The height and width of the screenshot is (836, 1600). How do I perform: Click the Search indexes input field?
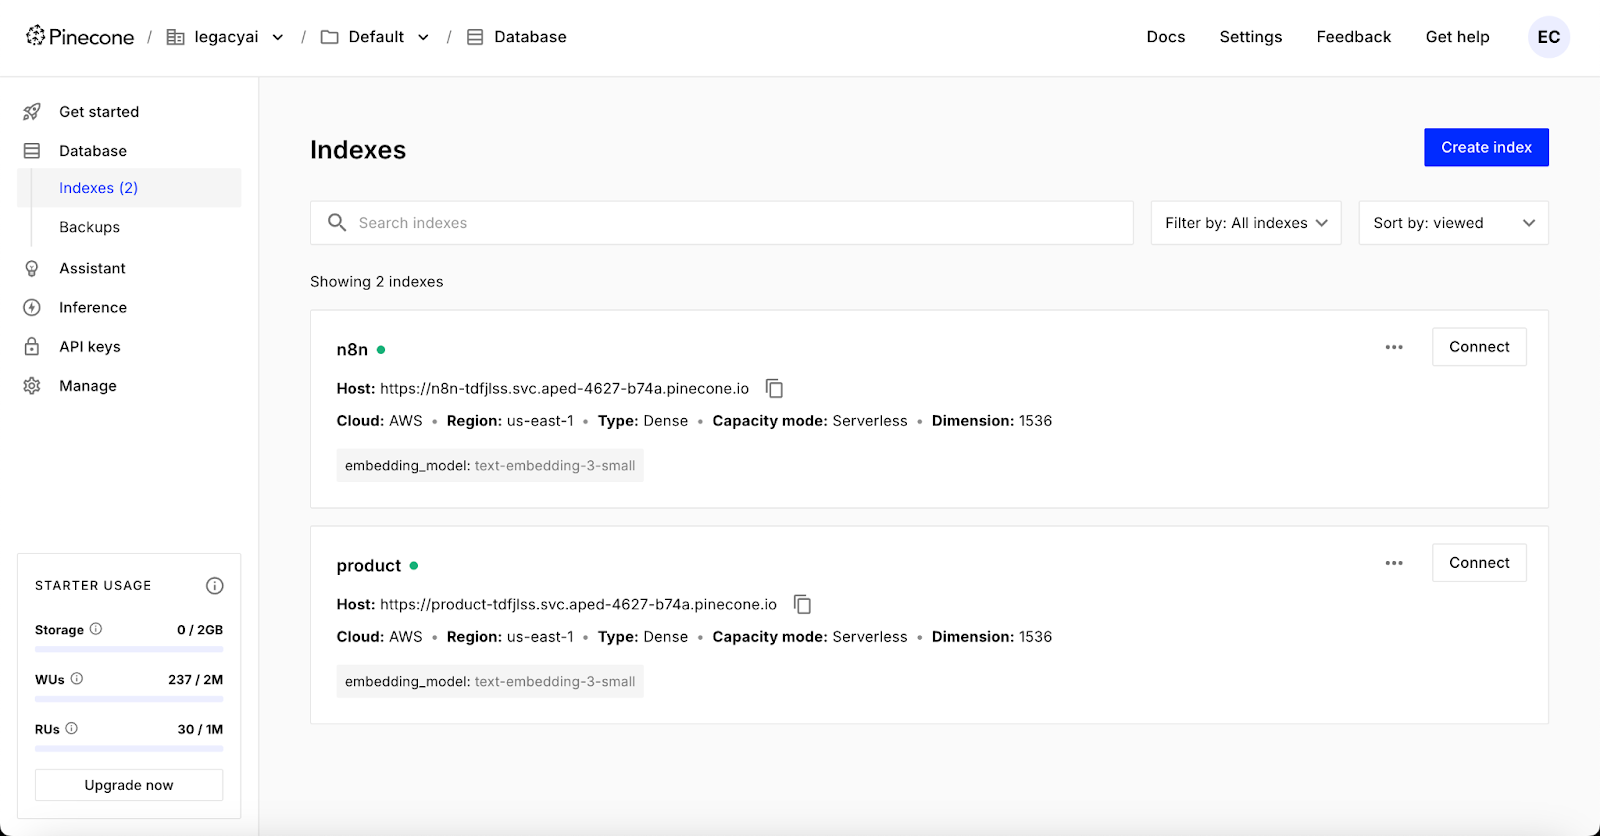pos(722,223)
